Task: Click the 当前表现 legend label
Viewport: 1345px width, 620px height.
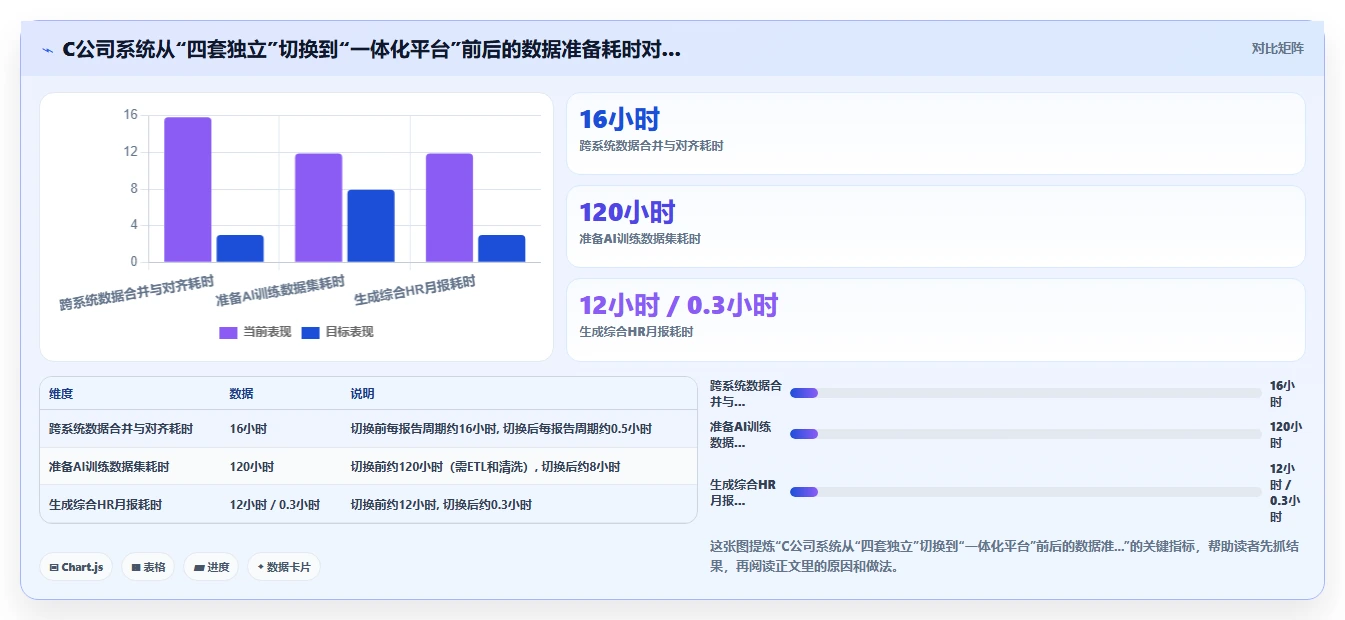Action: 267,332
